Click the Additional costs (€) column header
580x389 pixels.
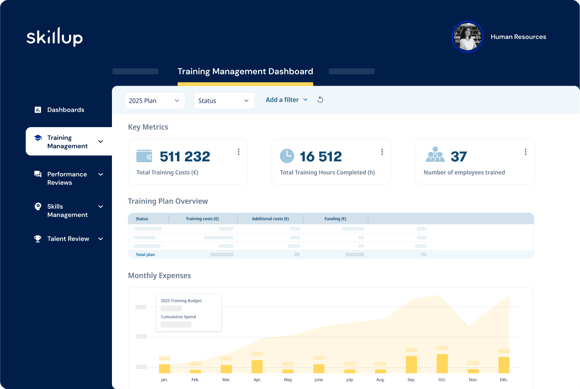click(270, 219)
